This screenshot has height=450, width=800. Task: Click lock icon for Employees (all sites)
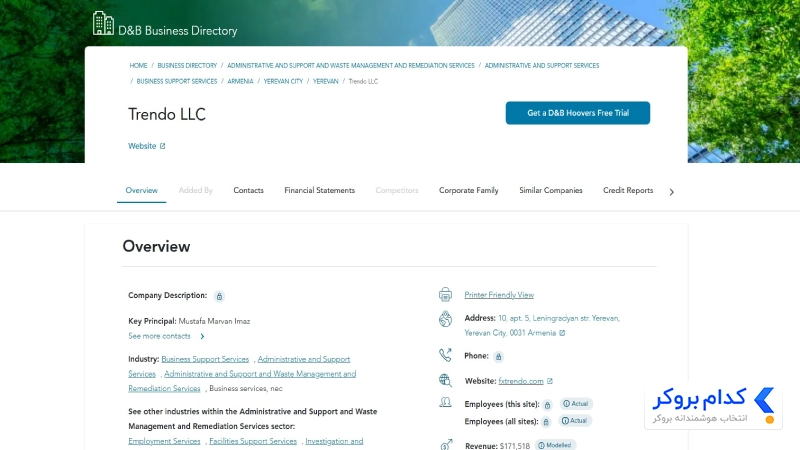click(546, 422)
